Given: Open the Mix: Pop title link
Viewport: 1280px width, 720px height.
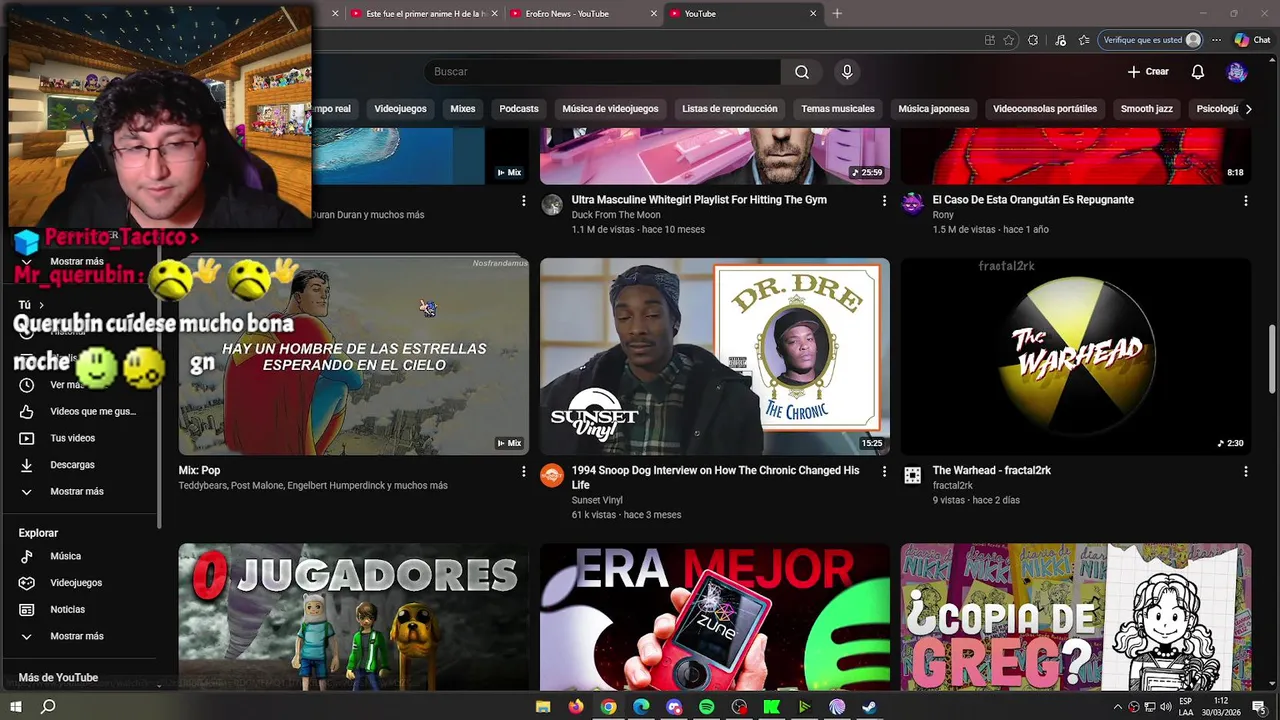Looking at the screenshot, I should (199, 471).
